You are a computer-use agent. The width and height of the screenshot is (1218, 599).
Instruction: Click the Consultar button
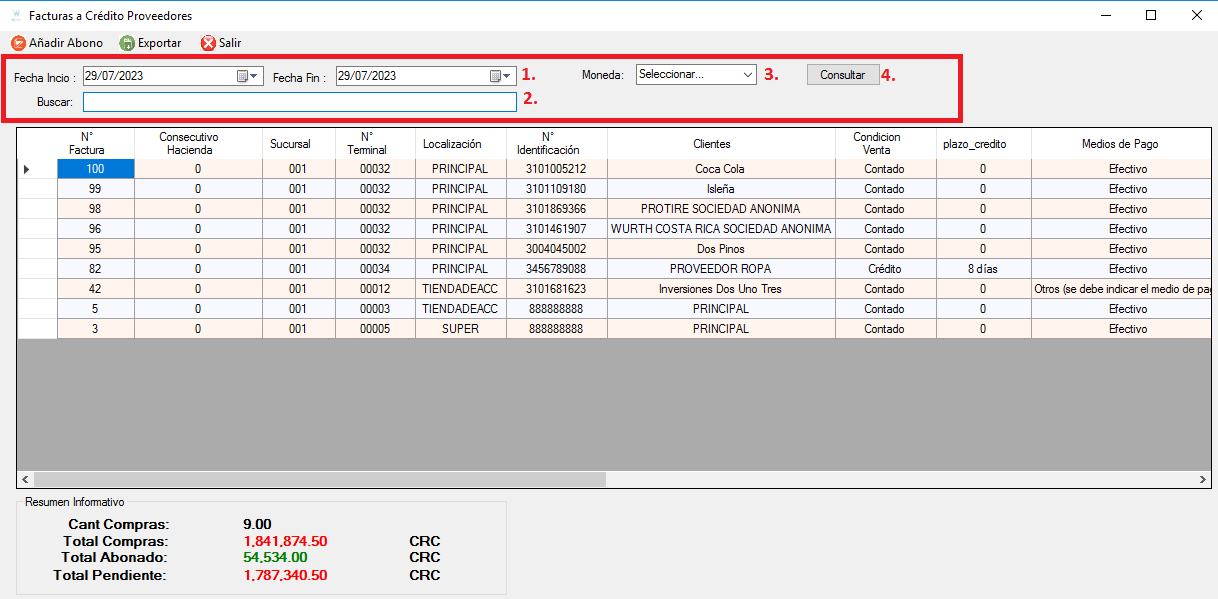coord(843,75)
